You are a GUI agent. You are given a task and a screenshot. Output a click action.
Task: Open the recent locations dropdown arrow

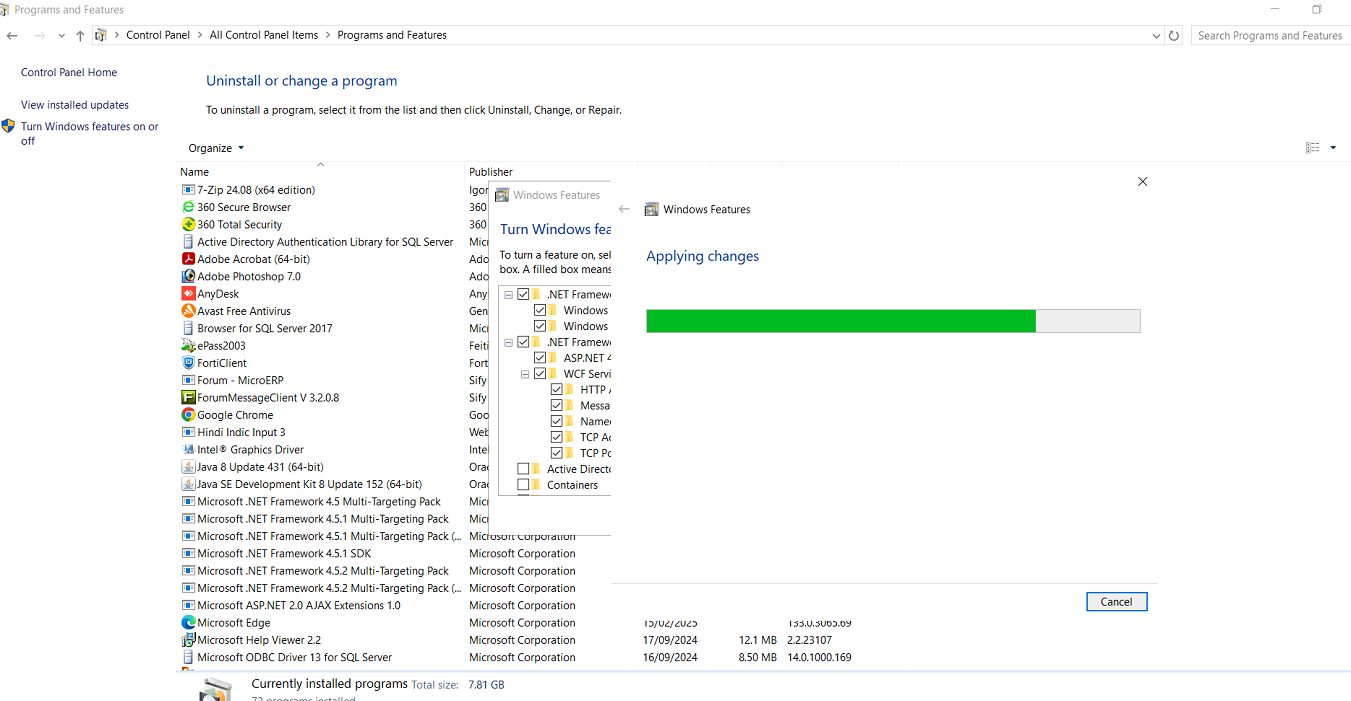click(x=61, y=35)
